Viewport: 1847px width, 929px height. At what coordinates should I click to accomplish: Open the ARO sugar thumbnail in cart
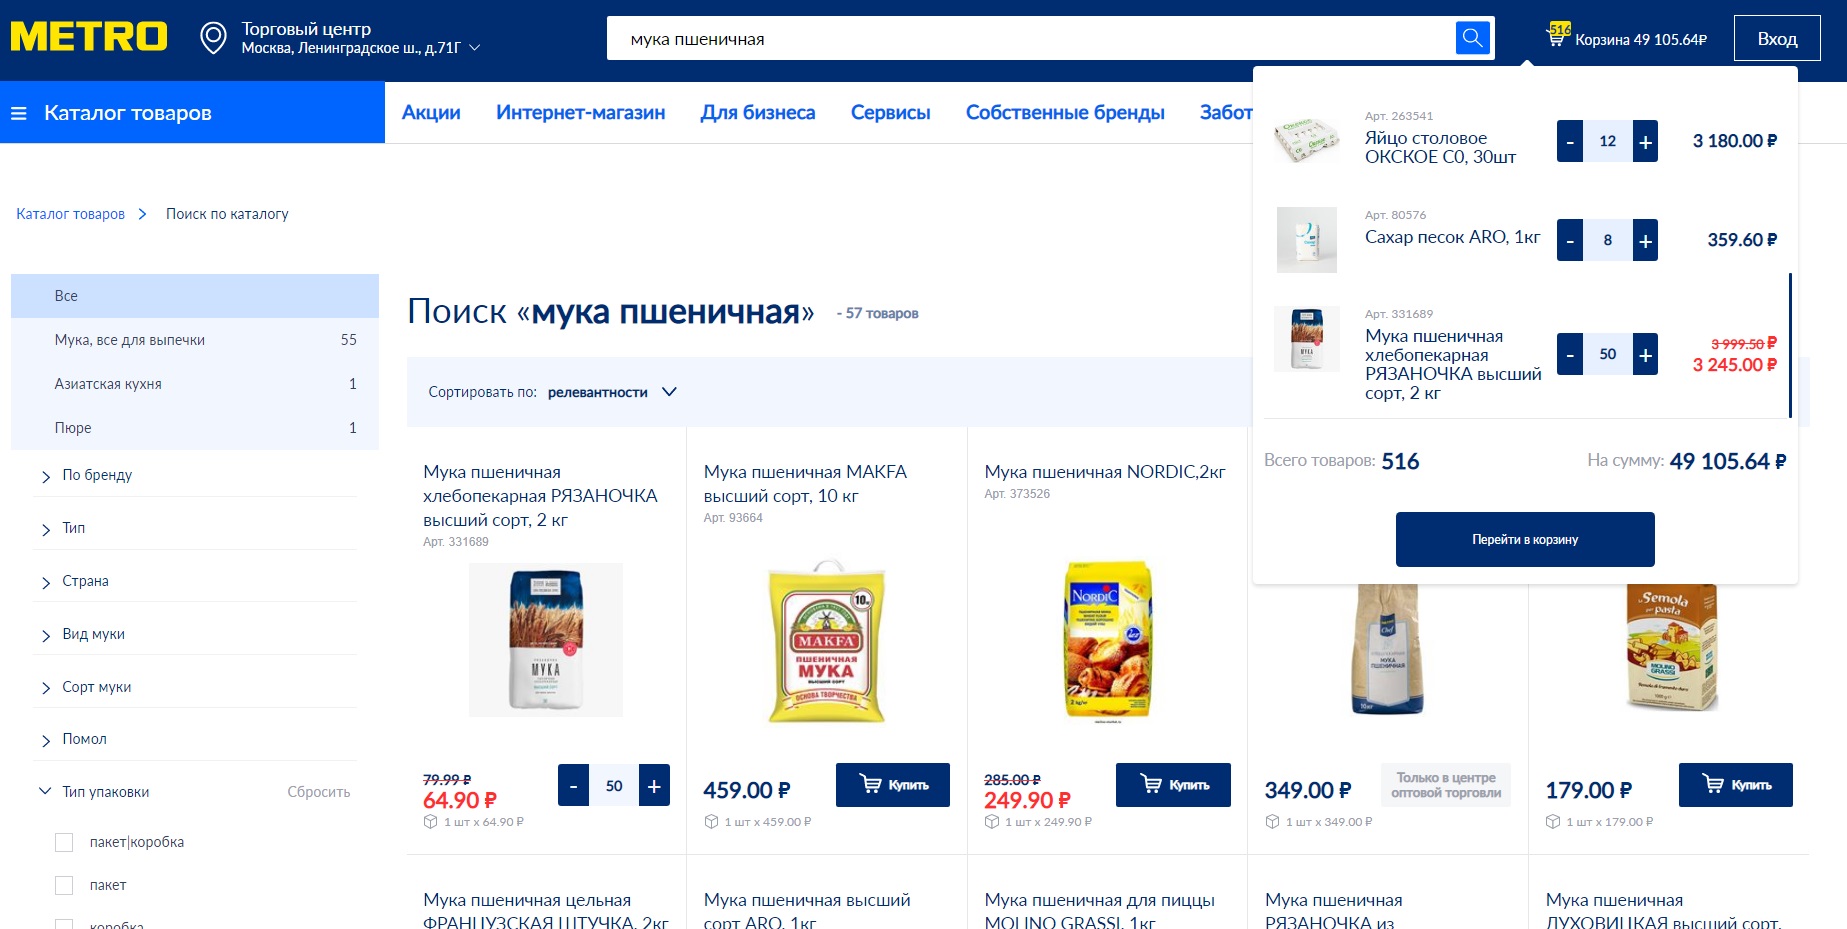pos(1307,240)
